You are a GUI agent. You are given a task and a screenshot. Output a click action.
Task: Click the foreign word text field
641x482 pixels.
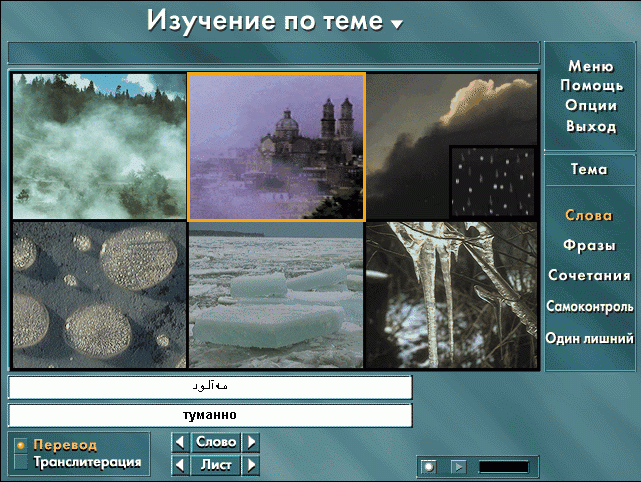click(210, 387)
